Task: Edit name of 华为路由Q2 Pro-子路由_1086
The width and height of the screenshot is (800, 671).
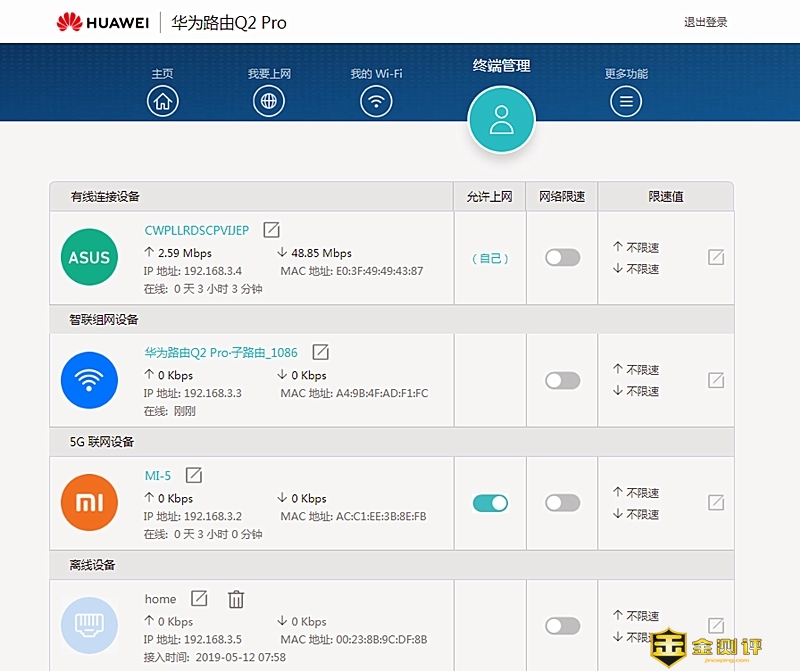Action: click(x=320, y=352)
